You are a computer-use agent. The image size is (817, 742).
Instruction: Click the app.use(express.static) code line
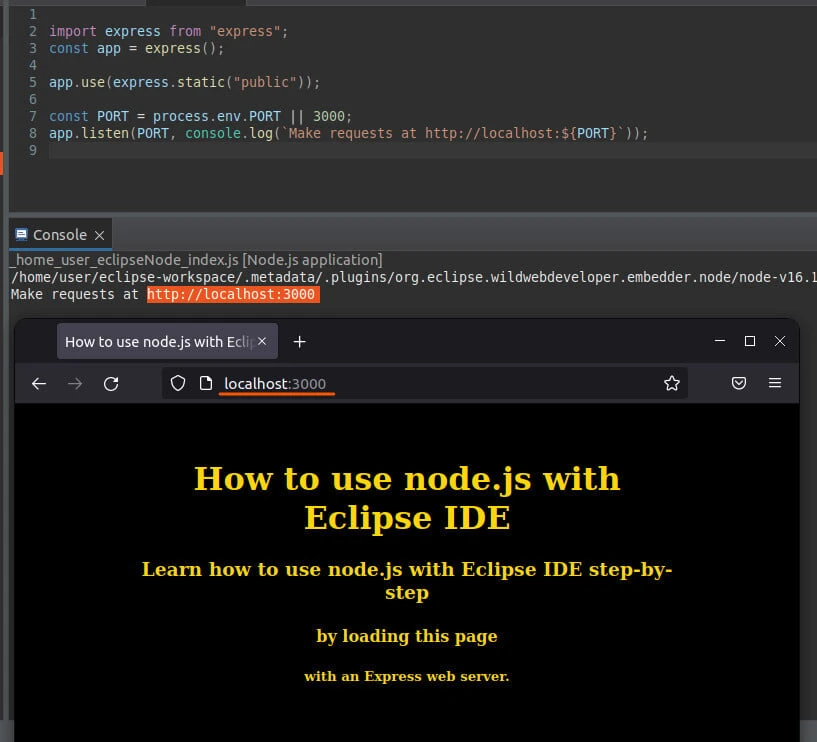[x=184, y=82]
